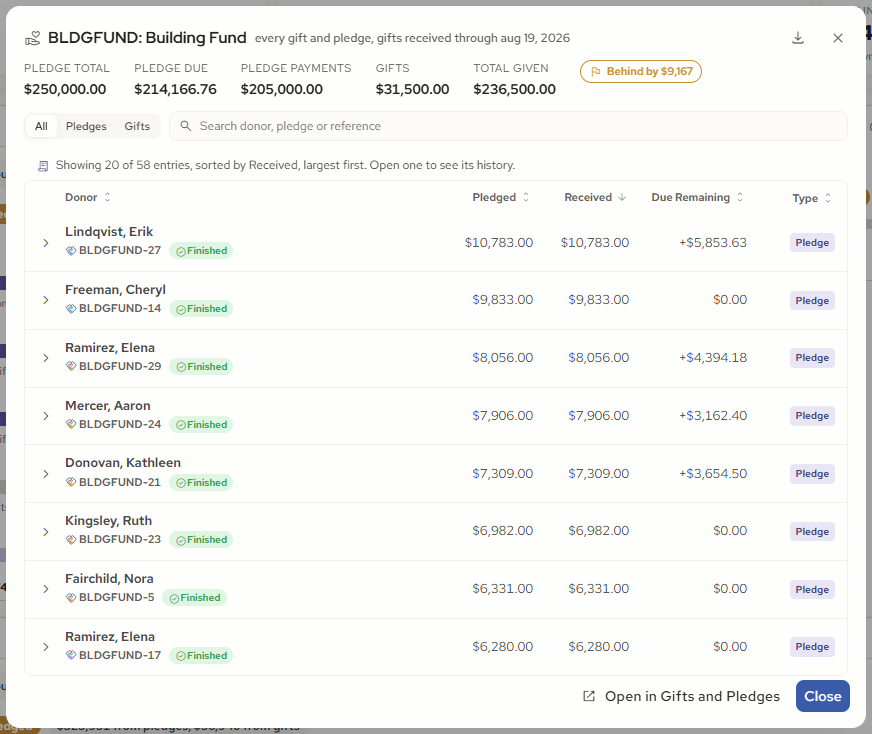Screen dimensions: 872x734
Task: Sort by Received column
Action: (x=595, y=197)
